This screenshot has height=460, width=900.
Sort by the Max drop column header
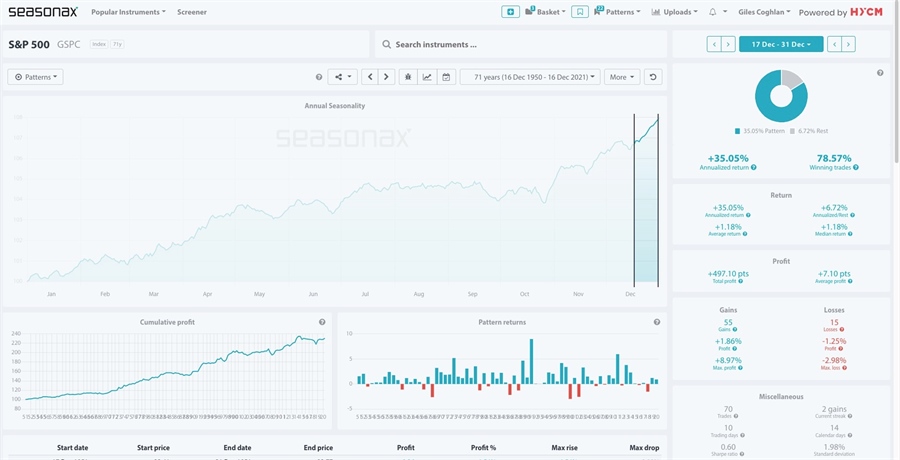[x=645, y=448]
